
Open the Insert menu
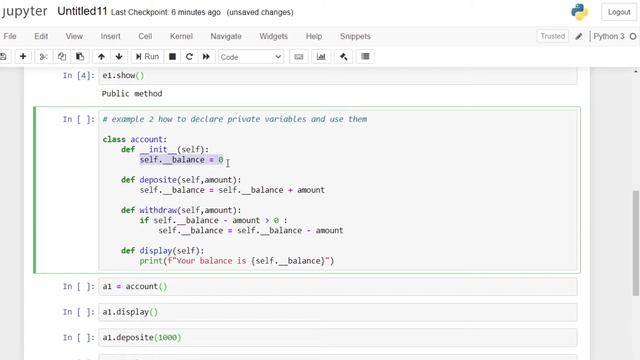click(110, 36)
